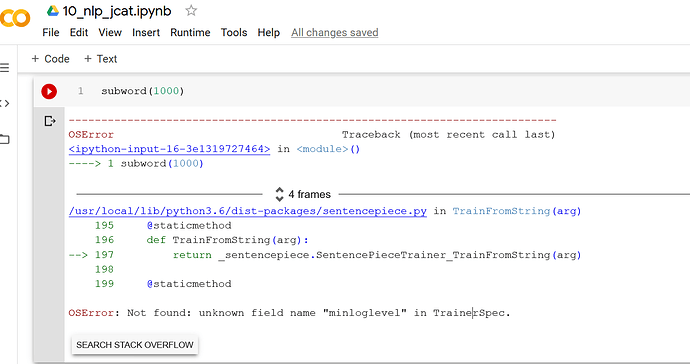This screenshot has height=364, width=690.
Task: Click the Colab logo
Action: pyautogui.click(x=15, y=18)
